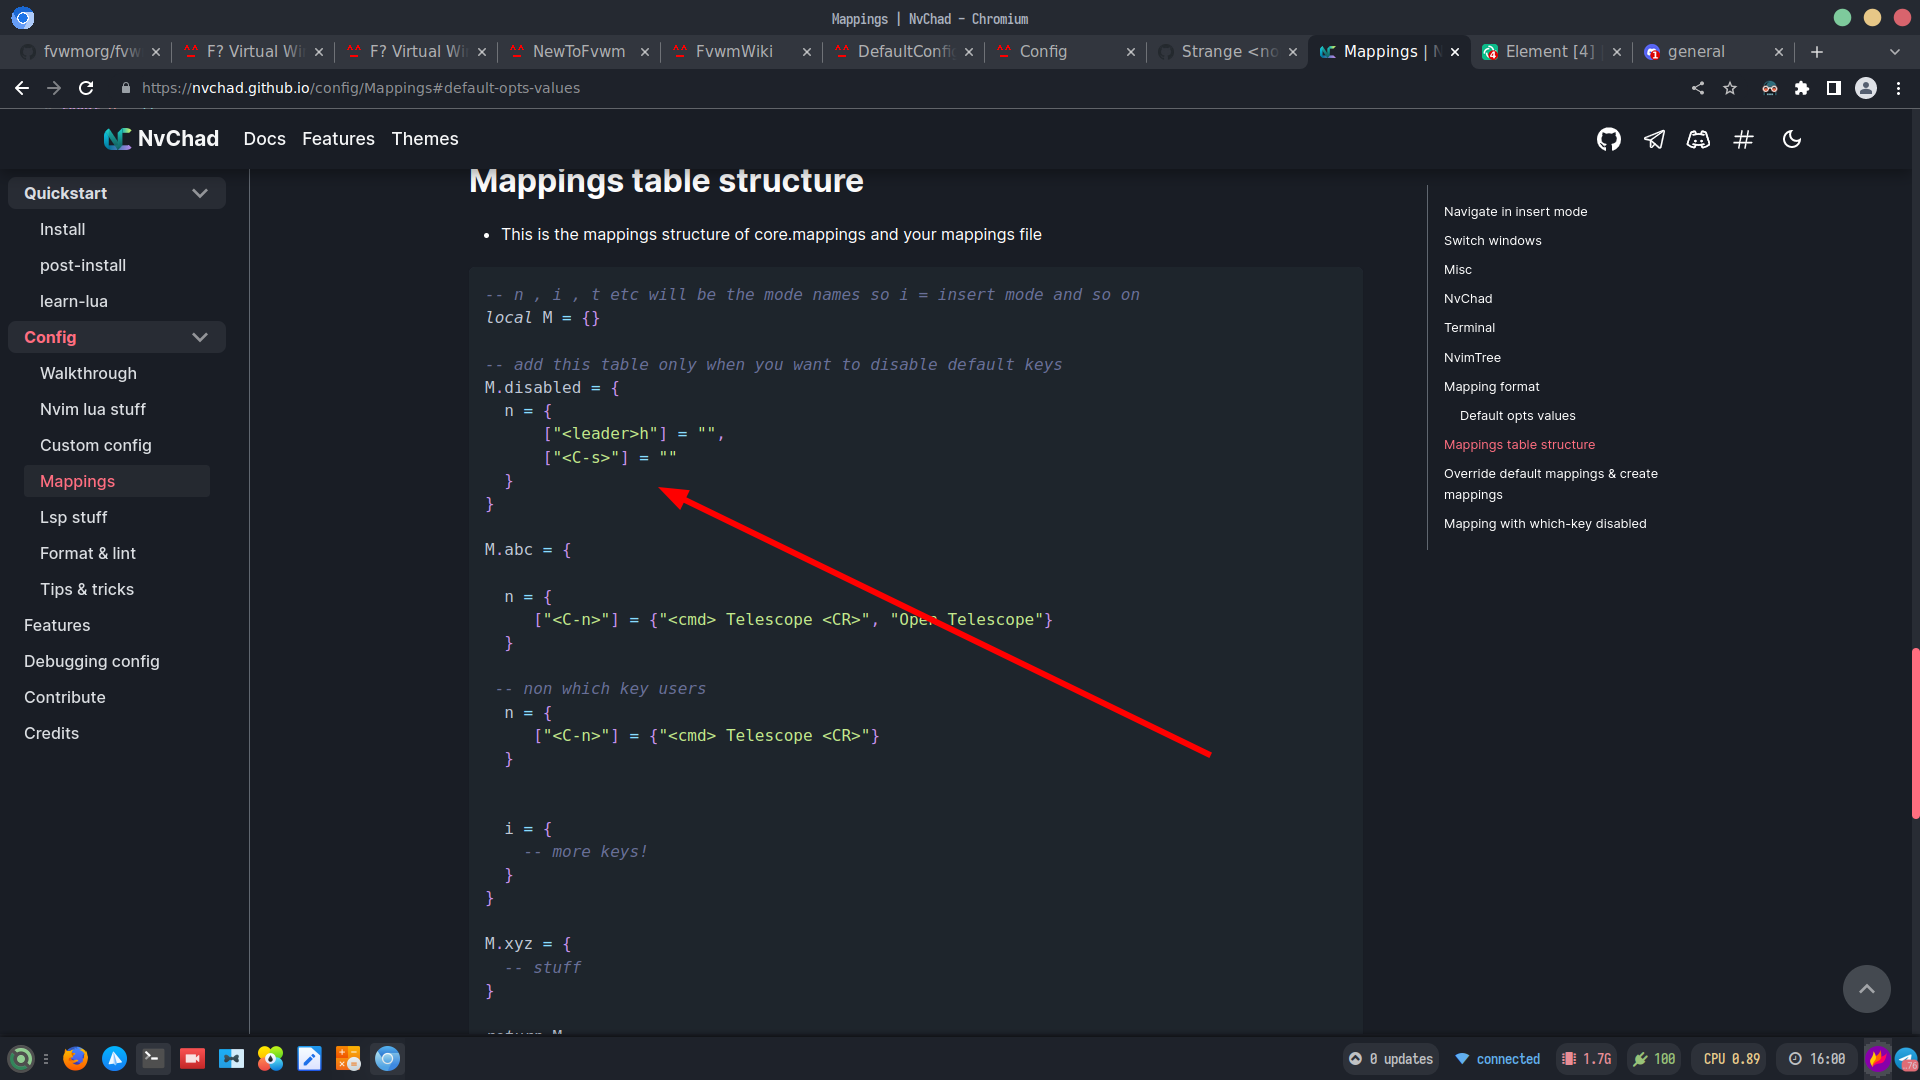
Task: Open the Discord icon in header
Action: coord(1698,139)
